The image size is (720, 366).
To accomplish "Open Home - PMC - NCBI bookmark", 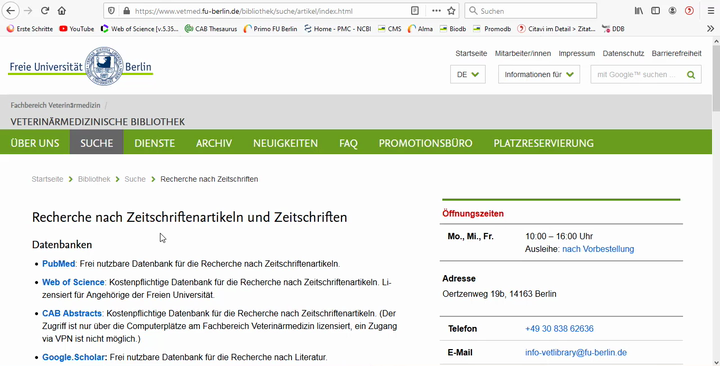I will [x=338, y=28].
